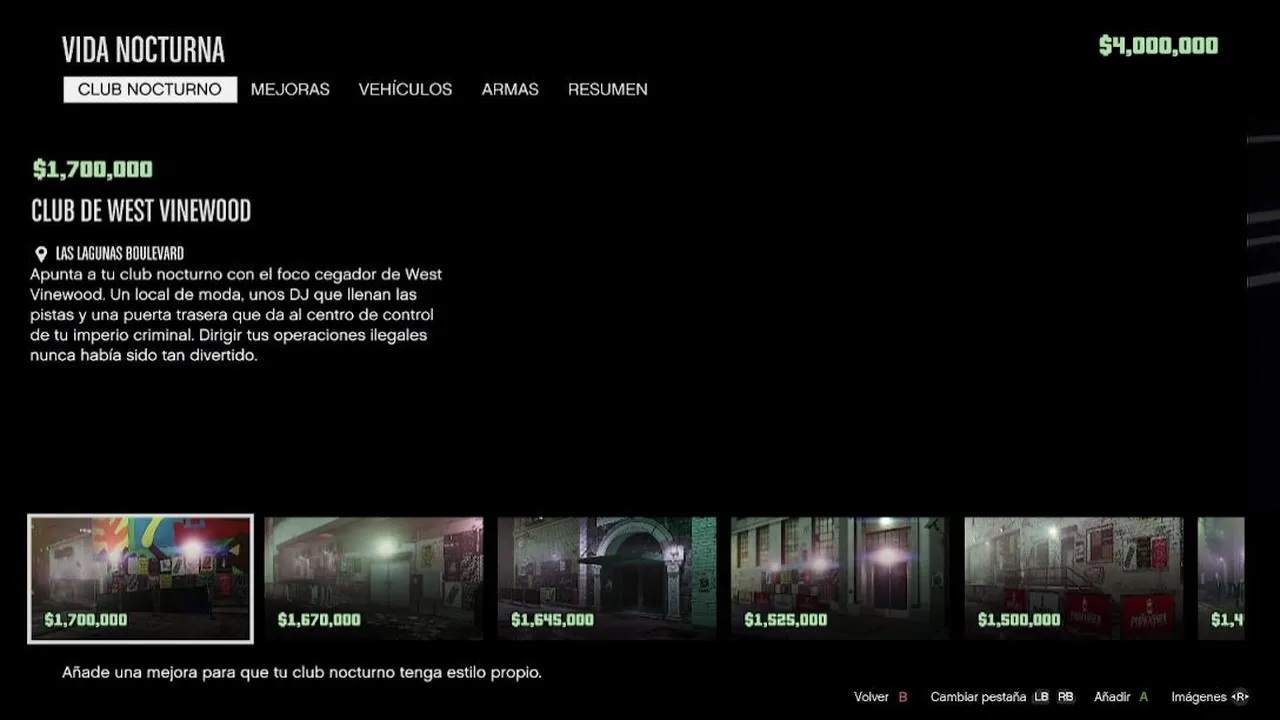Click the RB bumper icon

point(1066,697)
